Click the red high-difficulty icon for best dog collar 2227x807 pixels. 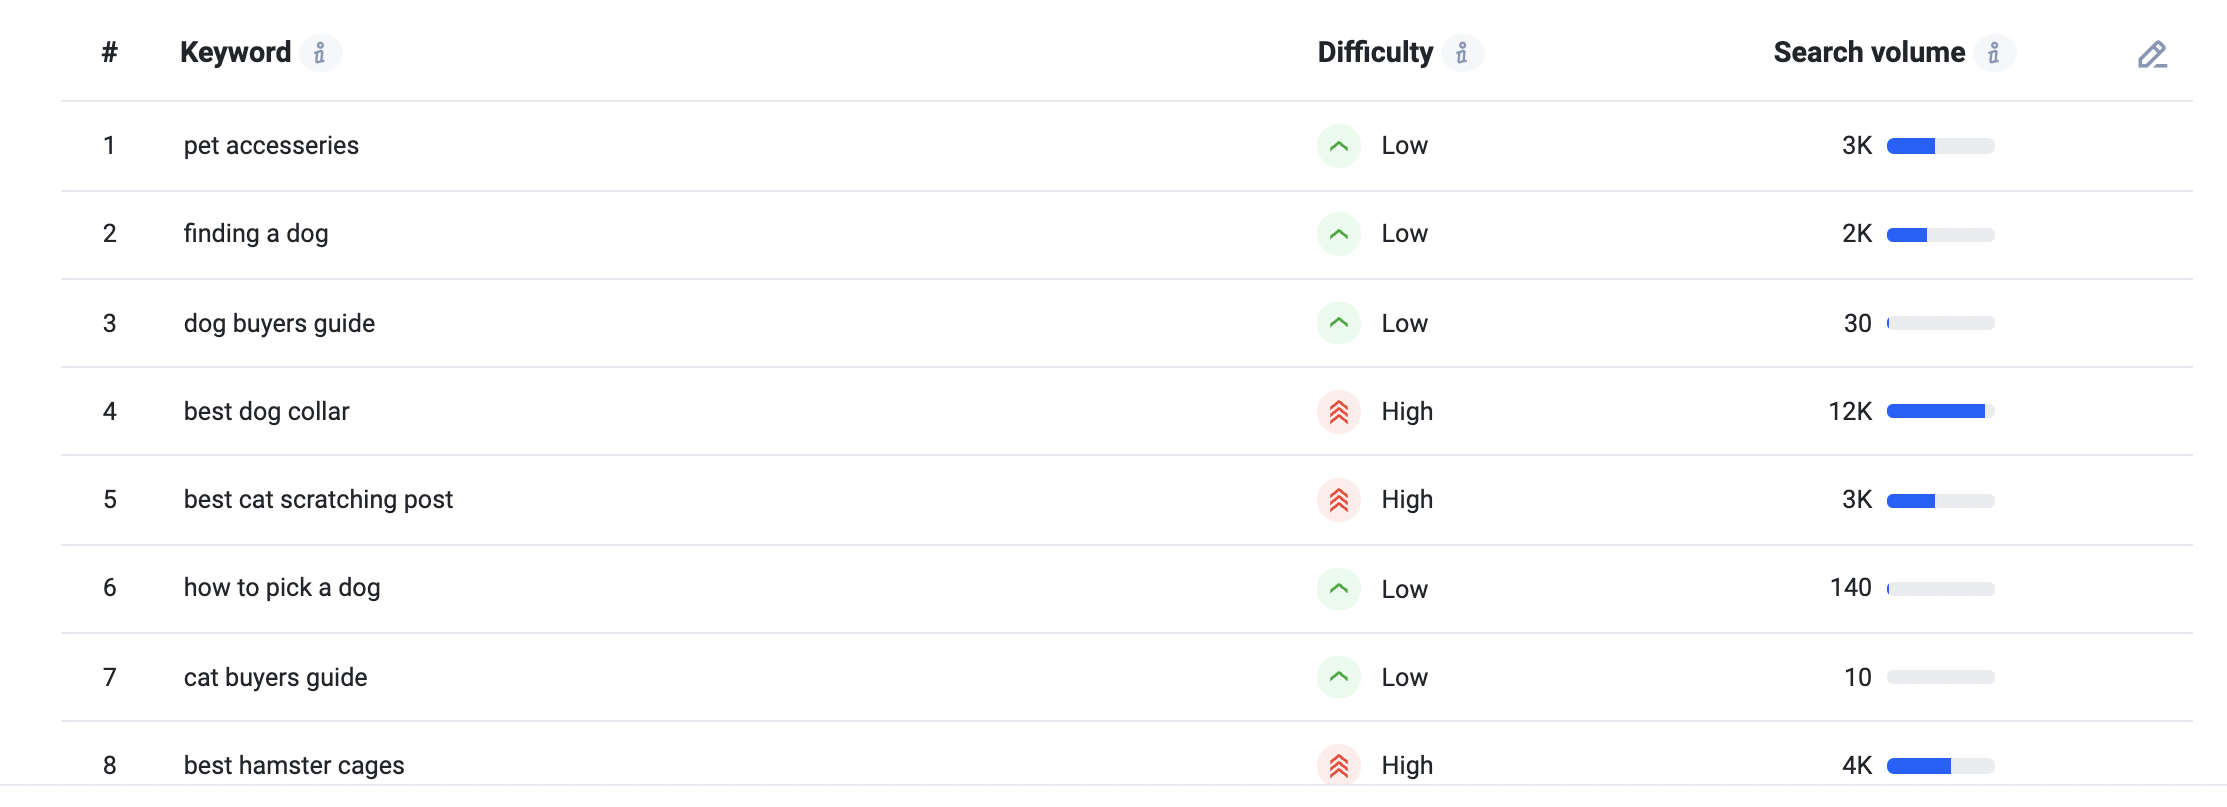(1339, 412)
